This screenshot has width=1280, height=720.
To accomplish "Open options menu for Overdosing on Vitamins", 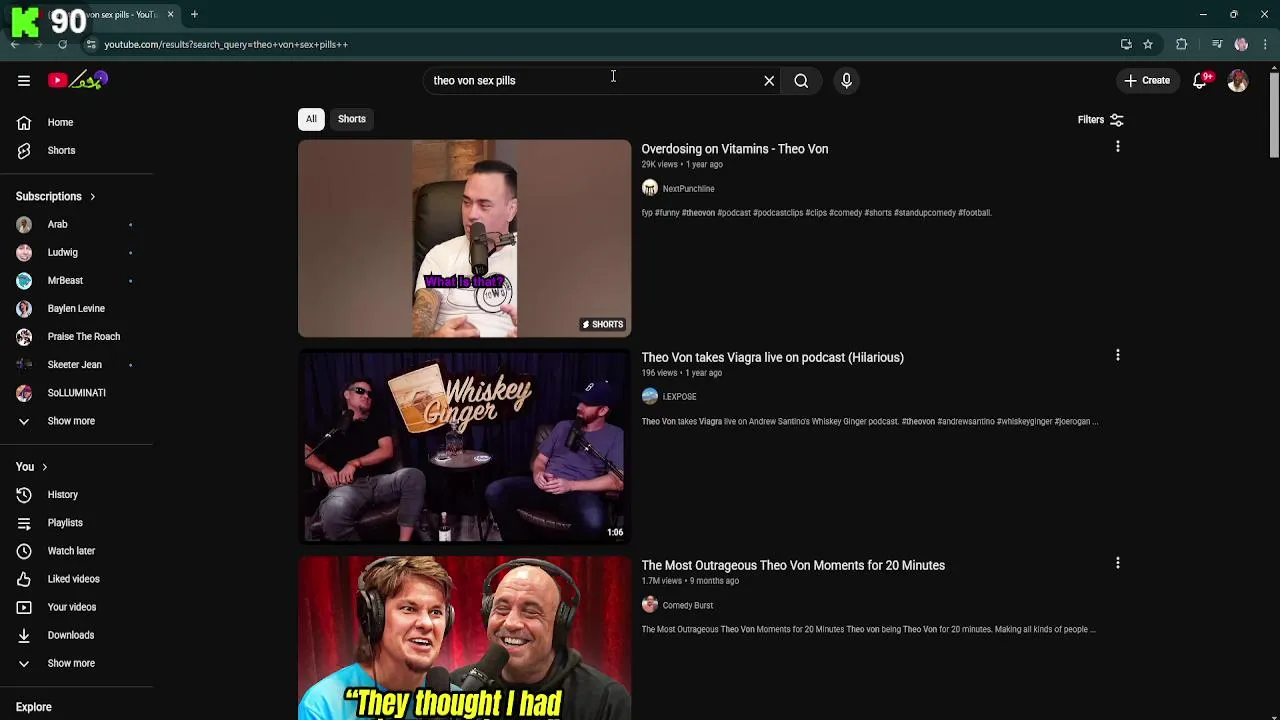I will (1117, 147).
